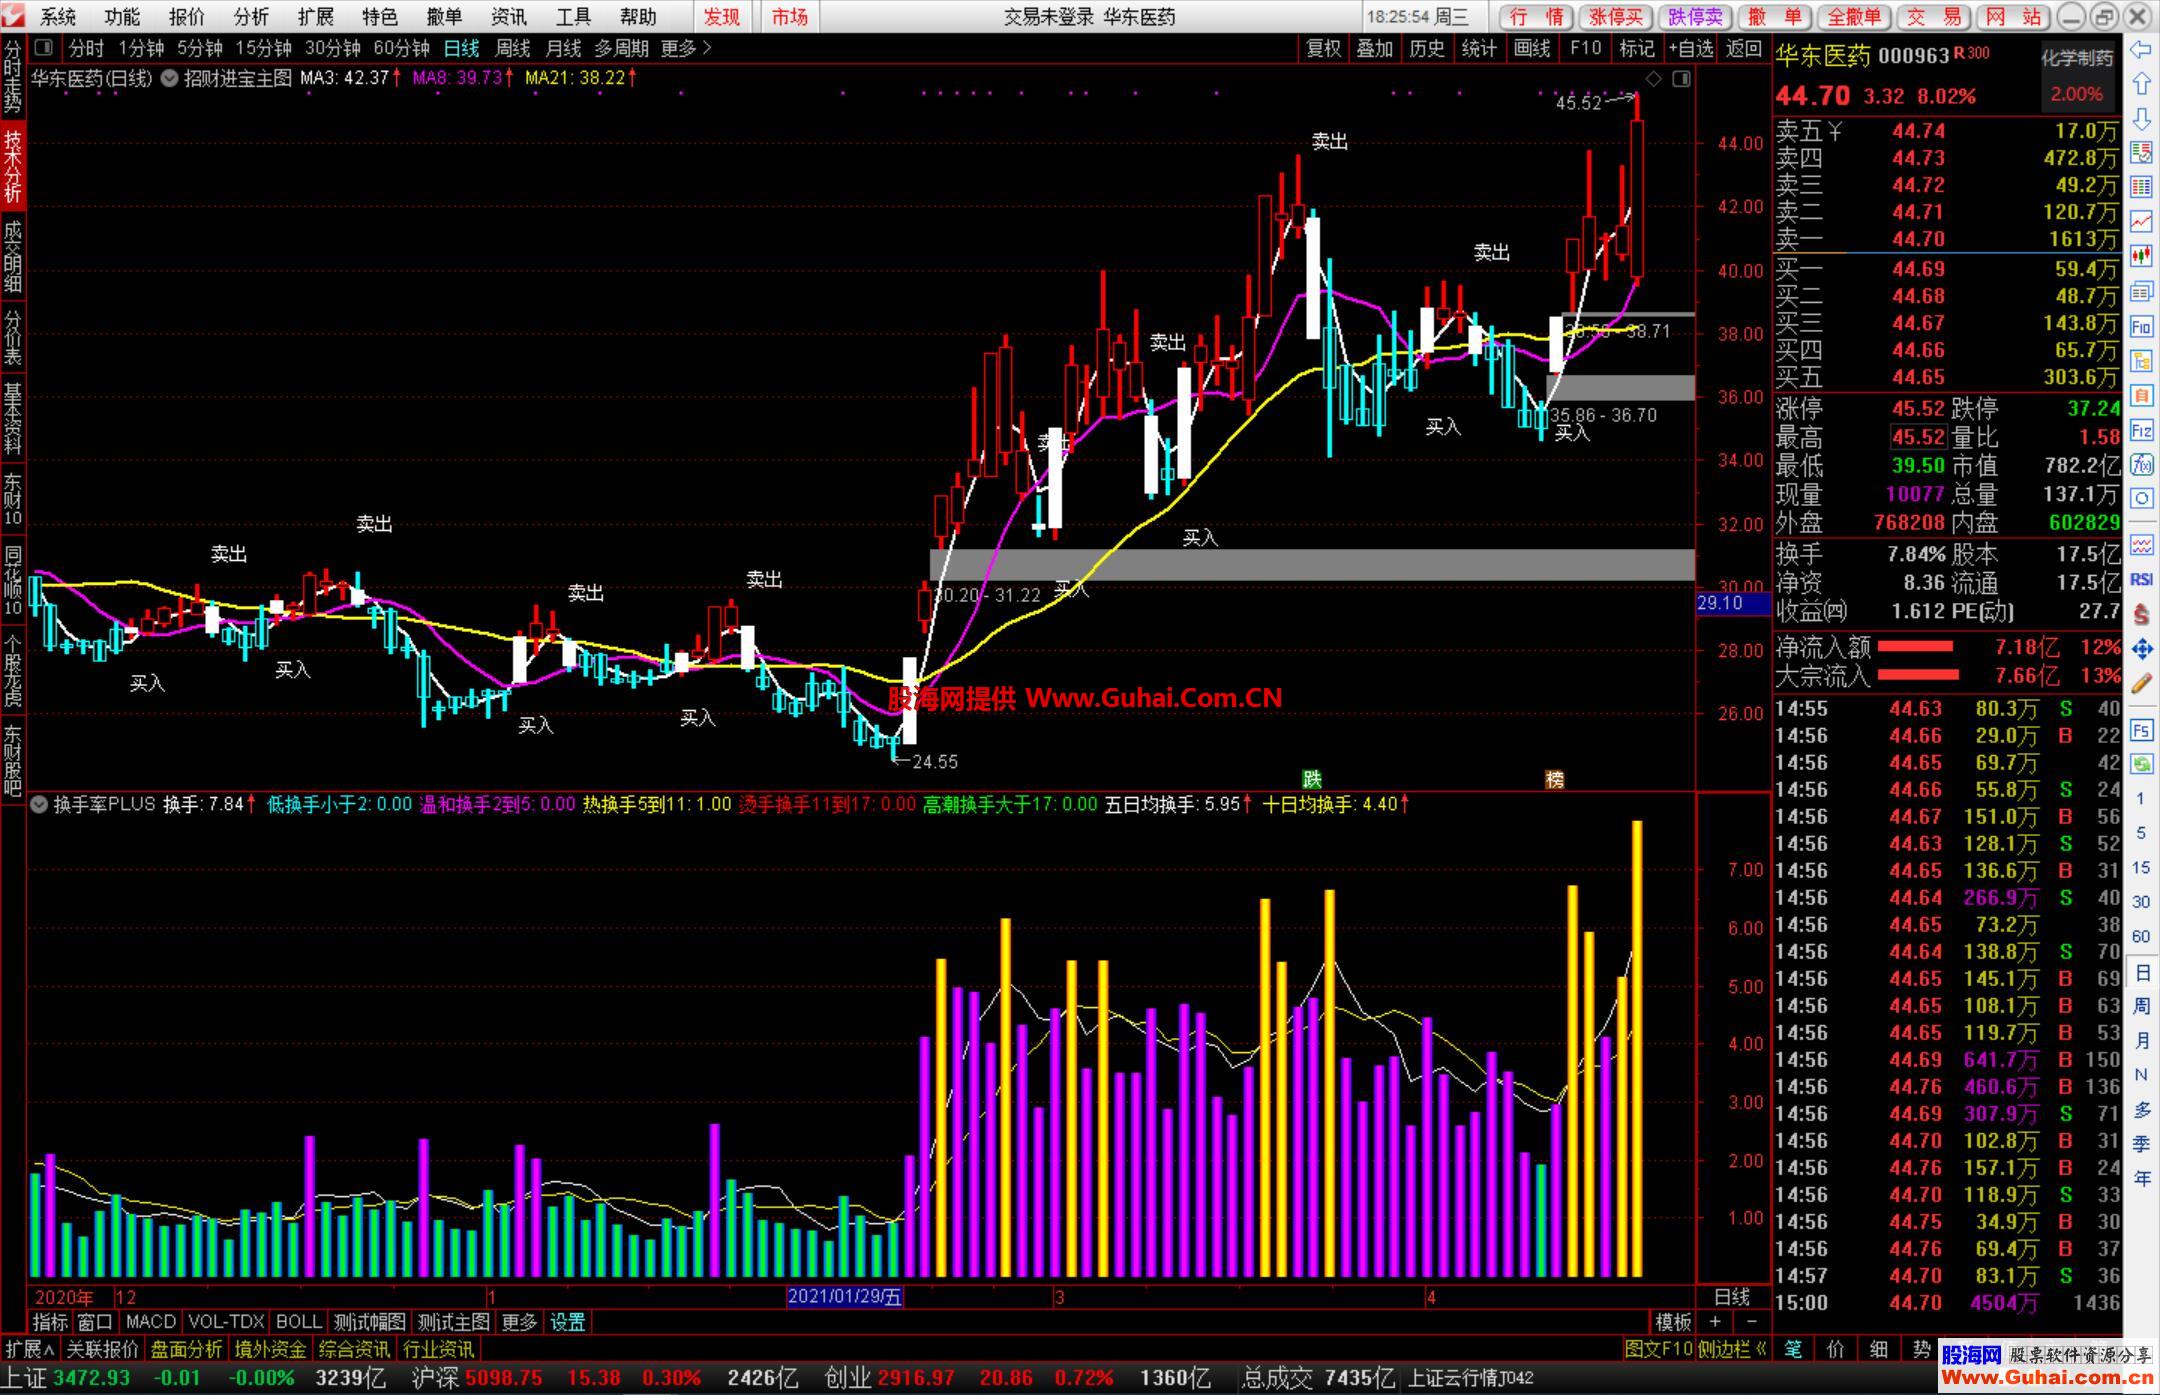Click the circle icon in right sidebar
2160x1395 pixels.
tap(2141, 498)
